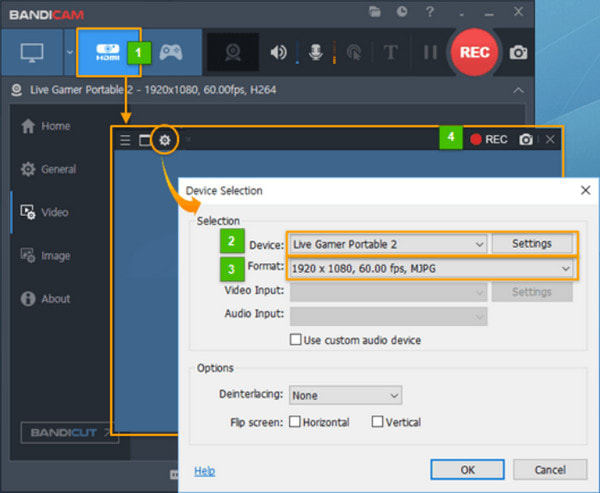Screen dimensions: 600x493
Task: Enable Vertical flip screen checkbox
Action: (x=377, y=422)
